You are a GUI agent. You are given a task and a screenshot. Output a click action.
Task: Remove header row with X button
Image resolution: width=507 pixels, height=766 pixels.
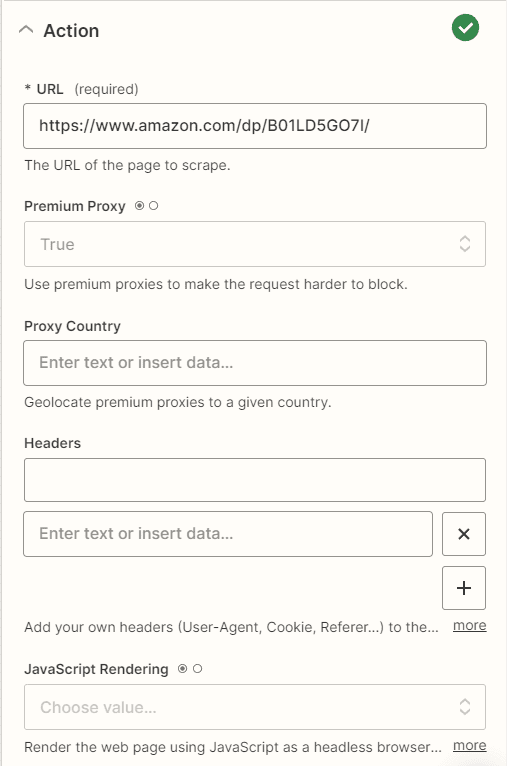click(464, 534)
